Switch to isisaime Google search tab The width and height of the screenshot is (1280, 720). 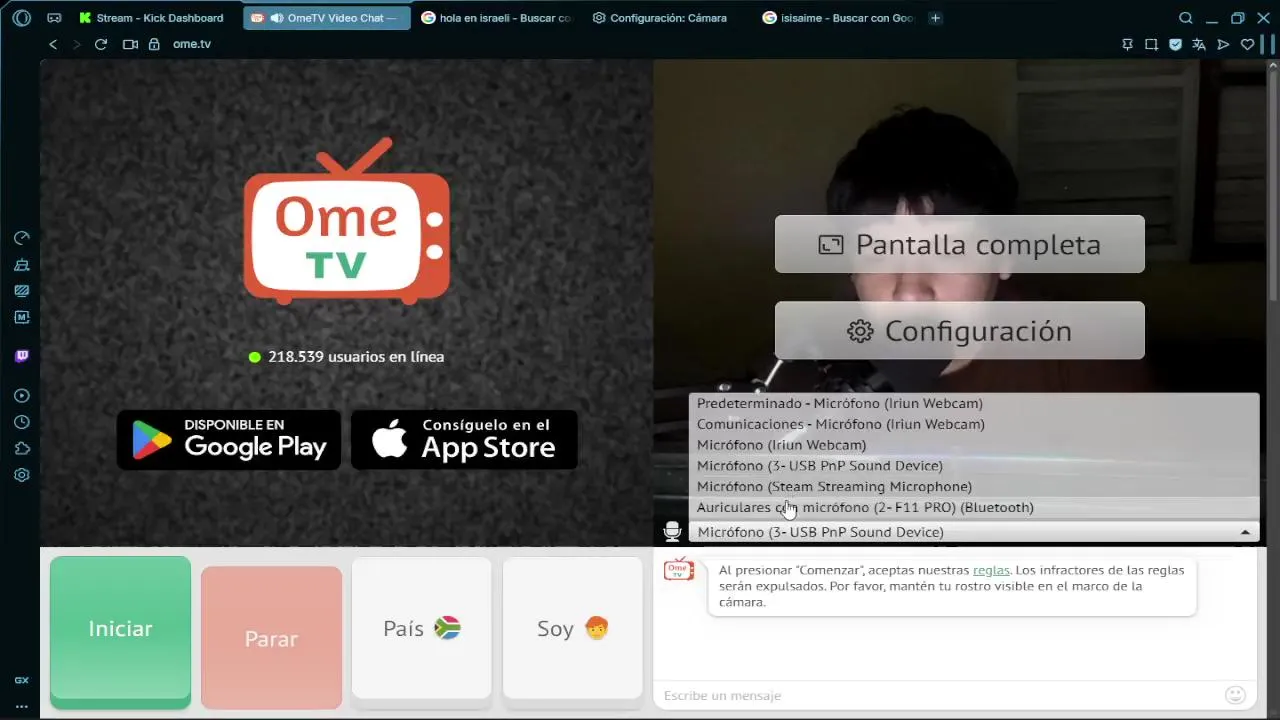[x=838, y=18]
